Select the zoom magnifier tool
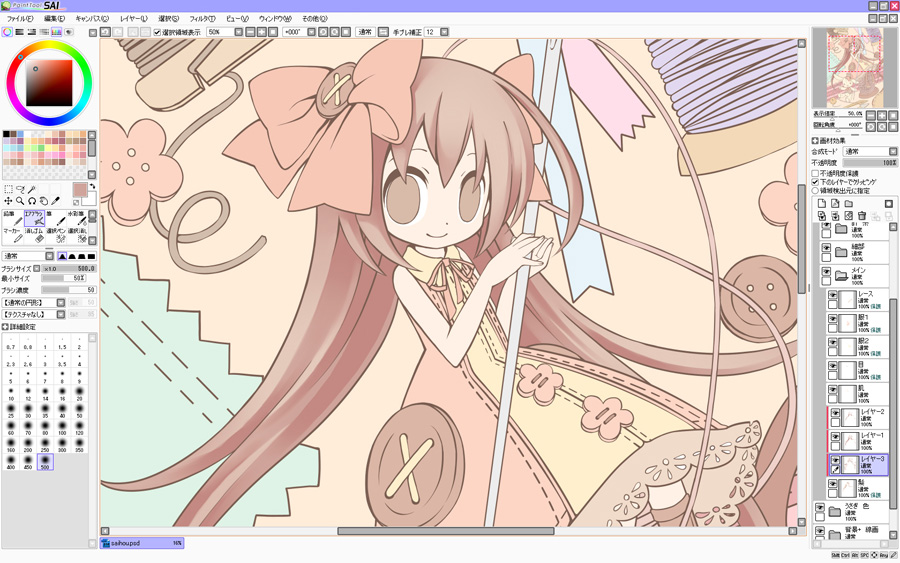The image size is (900, 563). point(20,201)
